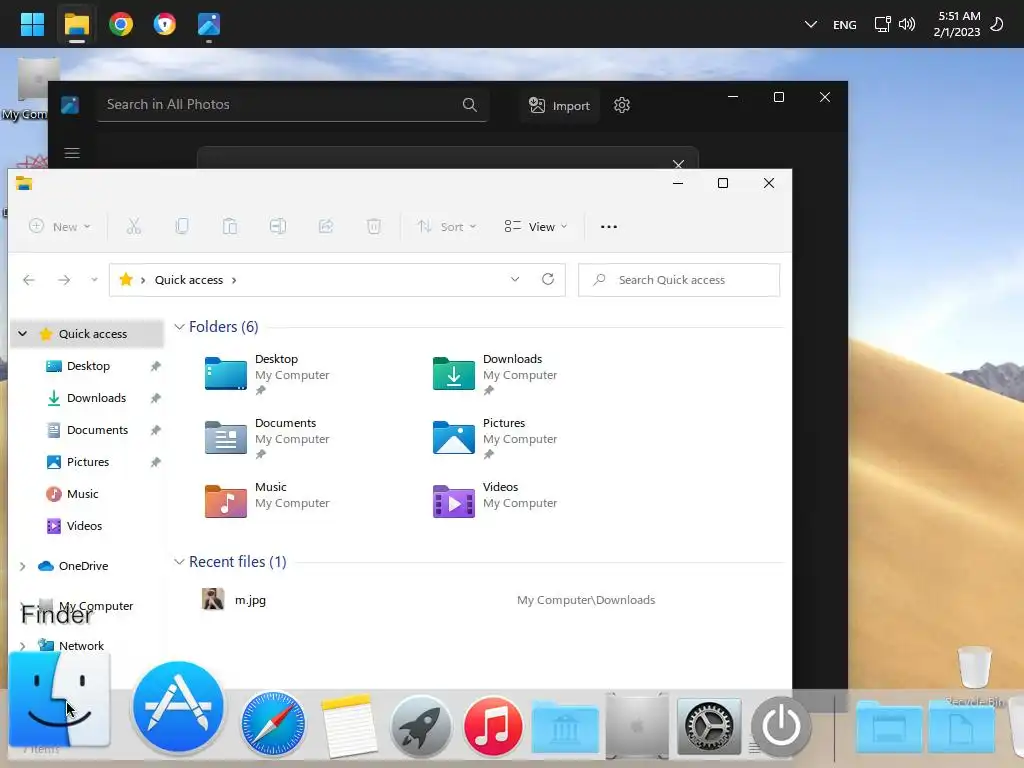Open the View dropdown menu
1024x768 pixels.
pos(536,227)
